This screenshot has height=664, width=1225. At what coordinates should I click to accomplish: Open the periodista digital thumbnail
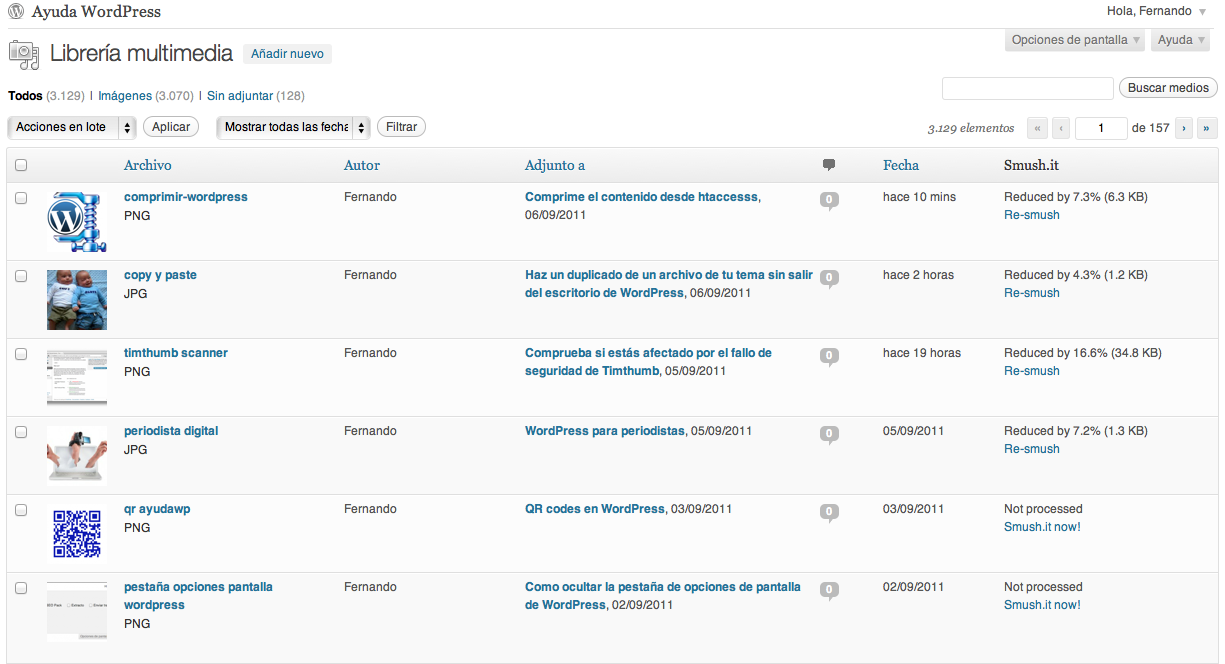tap(77, 456)
